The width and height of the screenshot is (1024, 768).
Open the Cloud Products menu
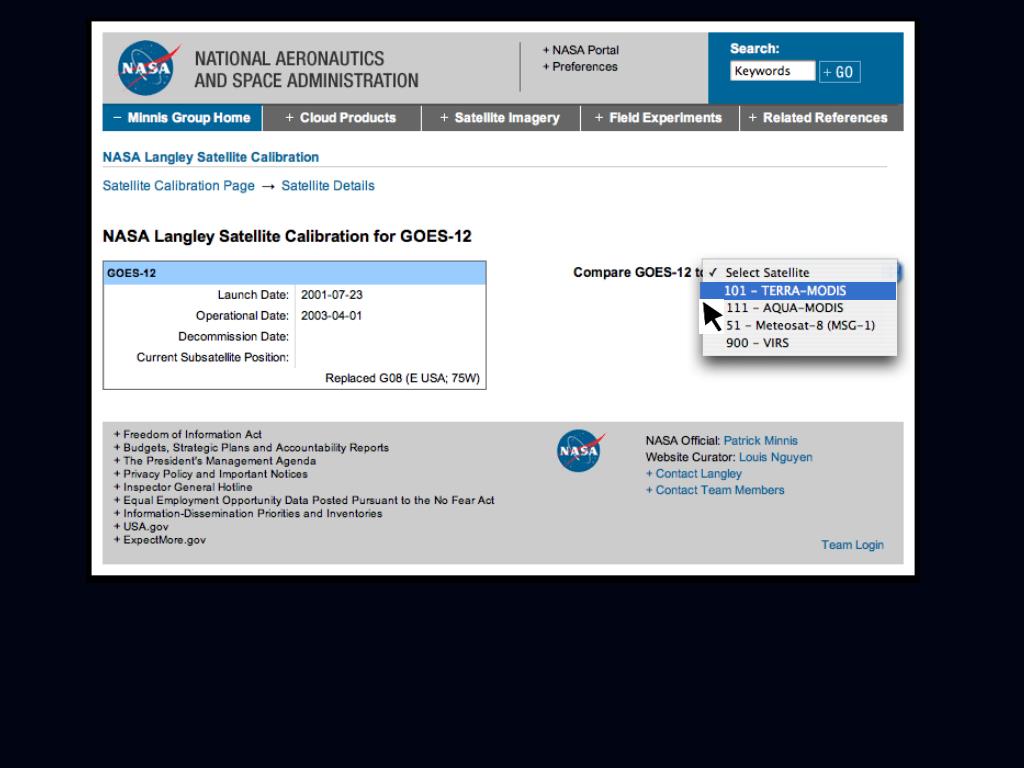(x=342, y=118)
